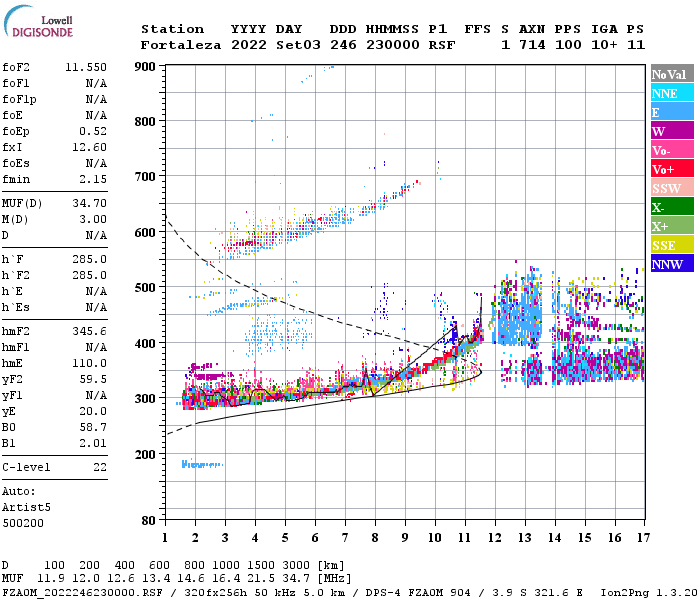700x600 pixels.
Task: Click the AXN value 714
Action: [x=532, y=45]
